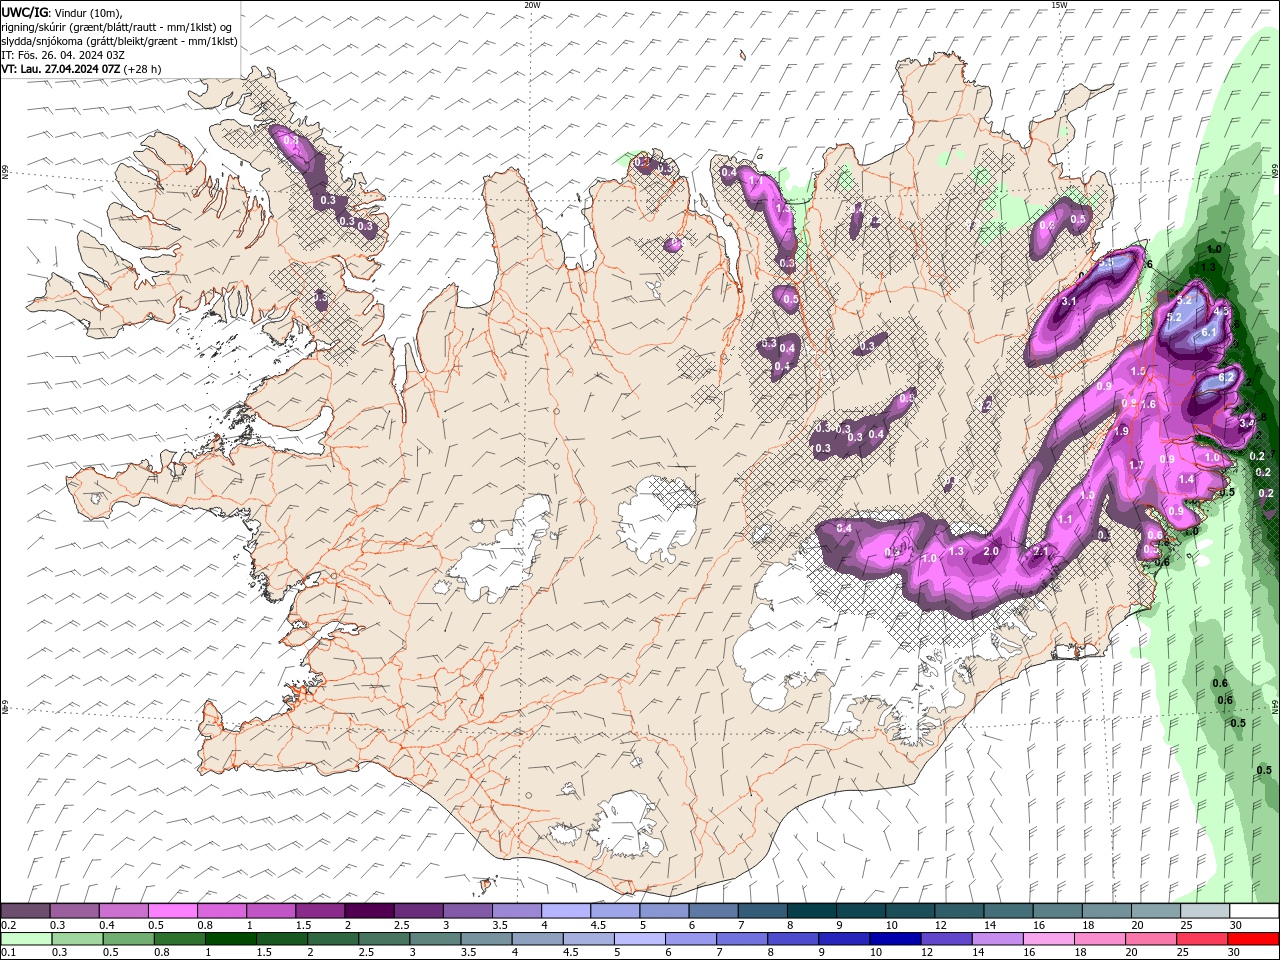Click the "20W" longitude label
The image size is (1280, 960).
click(532, 5)
